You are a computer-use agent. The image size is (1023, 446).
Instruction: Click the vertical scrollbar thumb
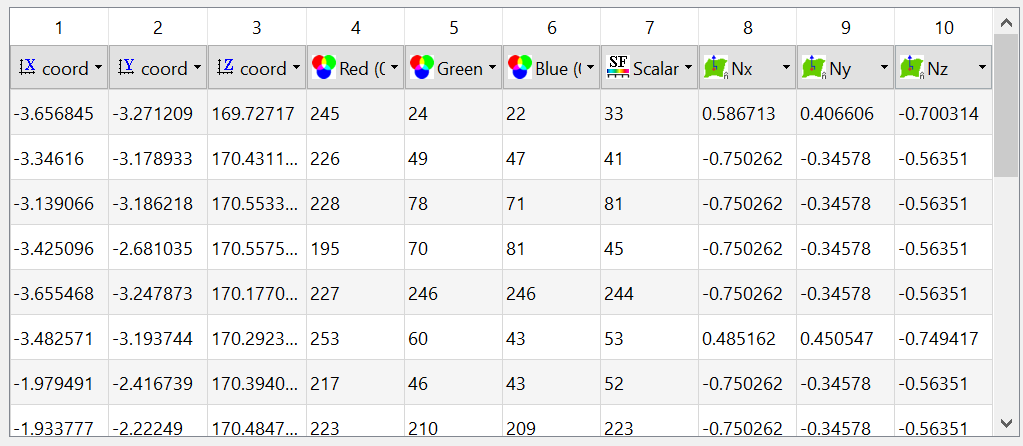tap(1005, 105)
